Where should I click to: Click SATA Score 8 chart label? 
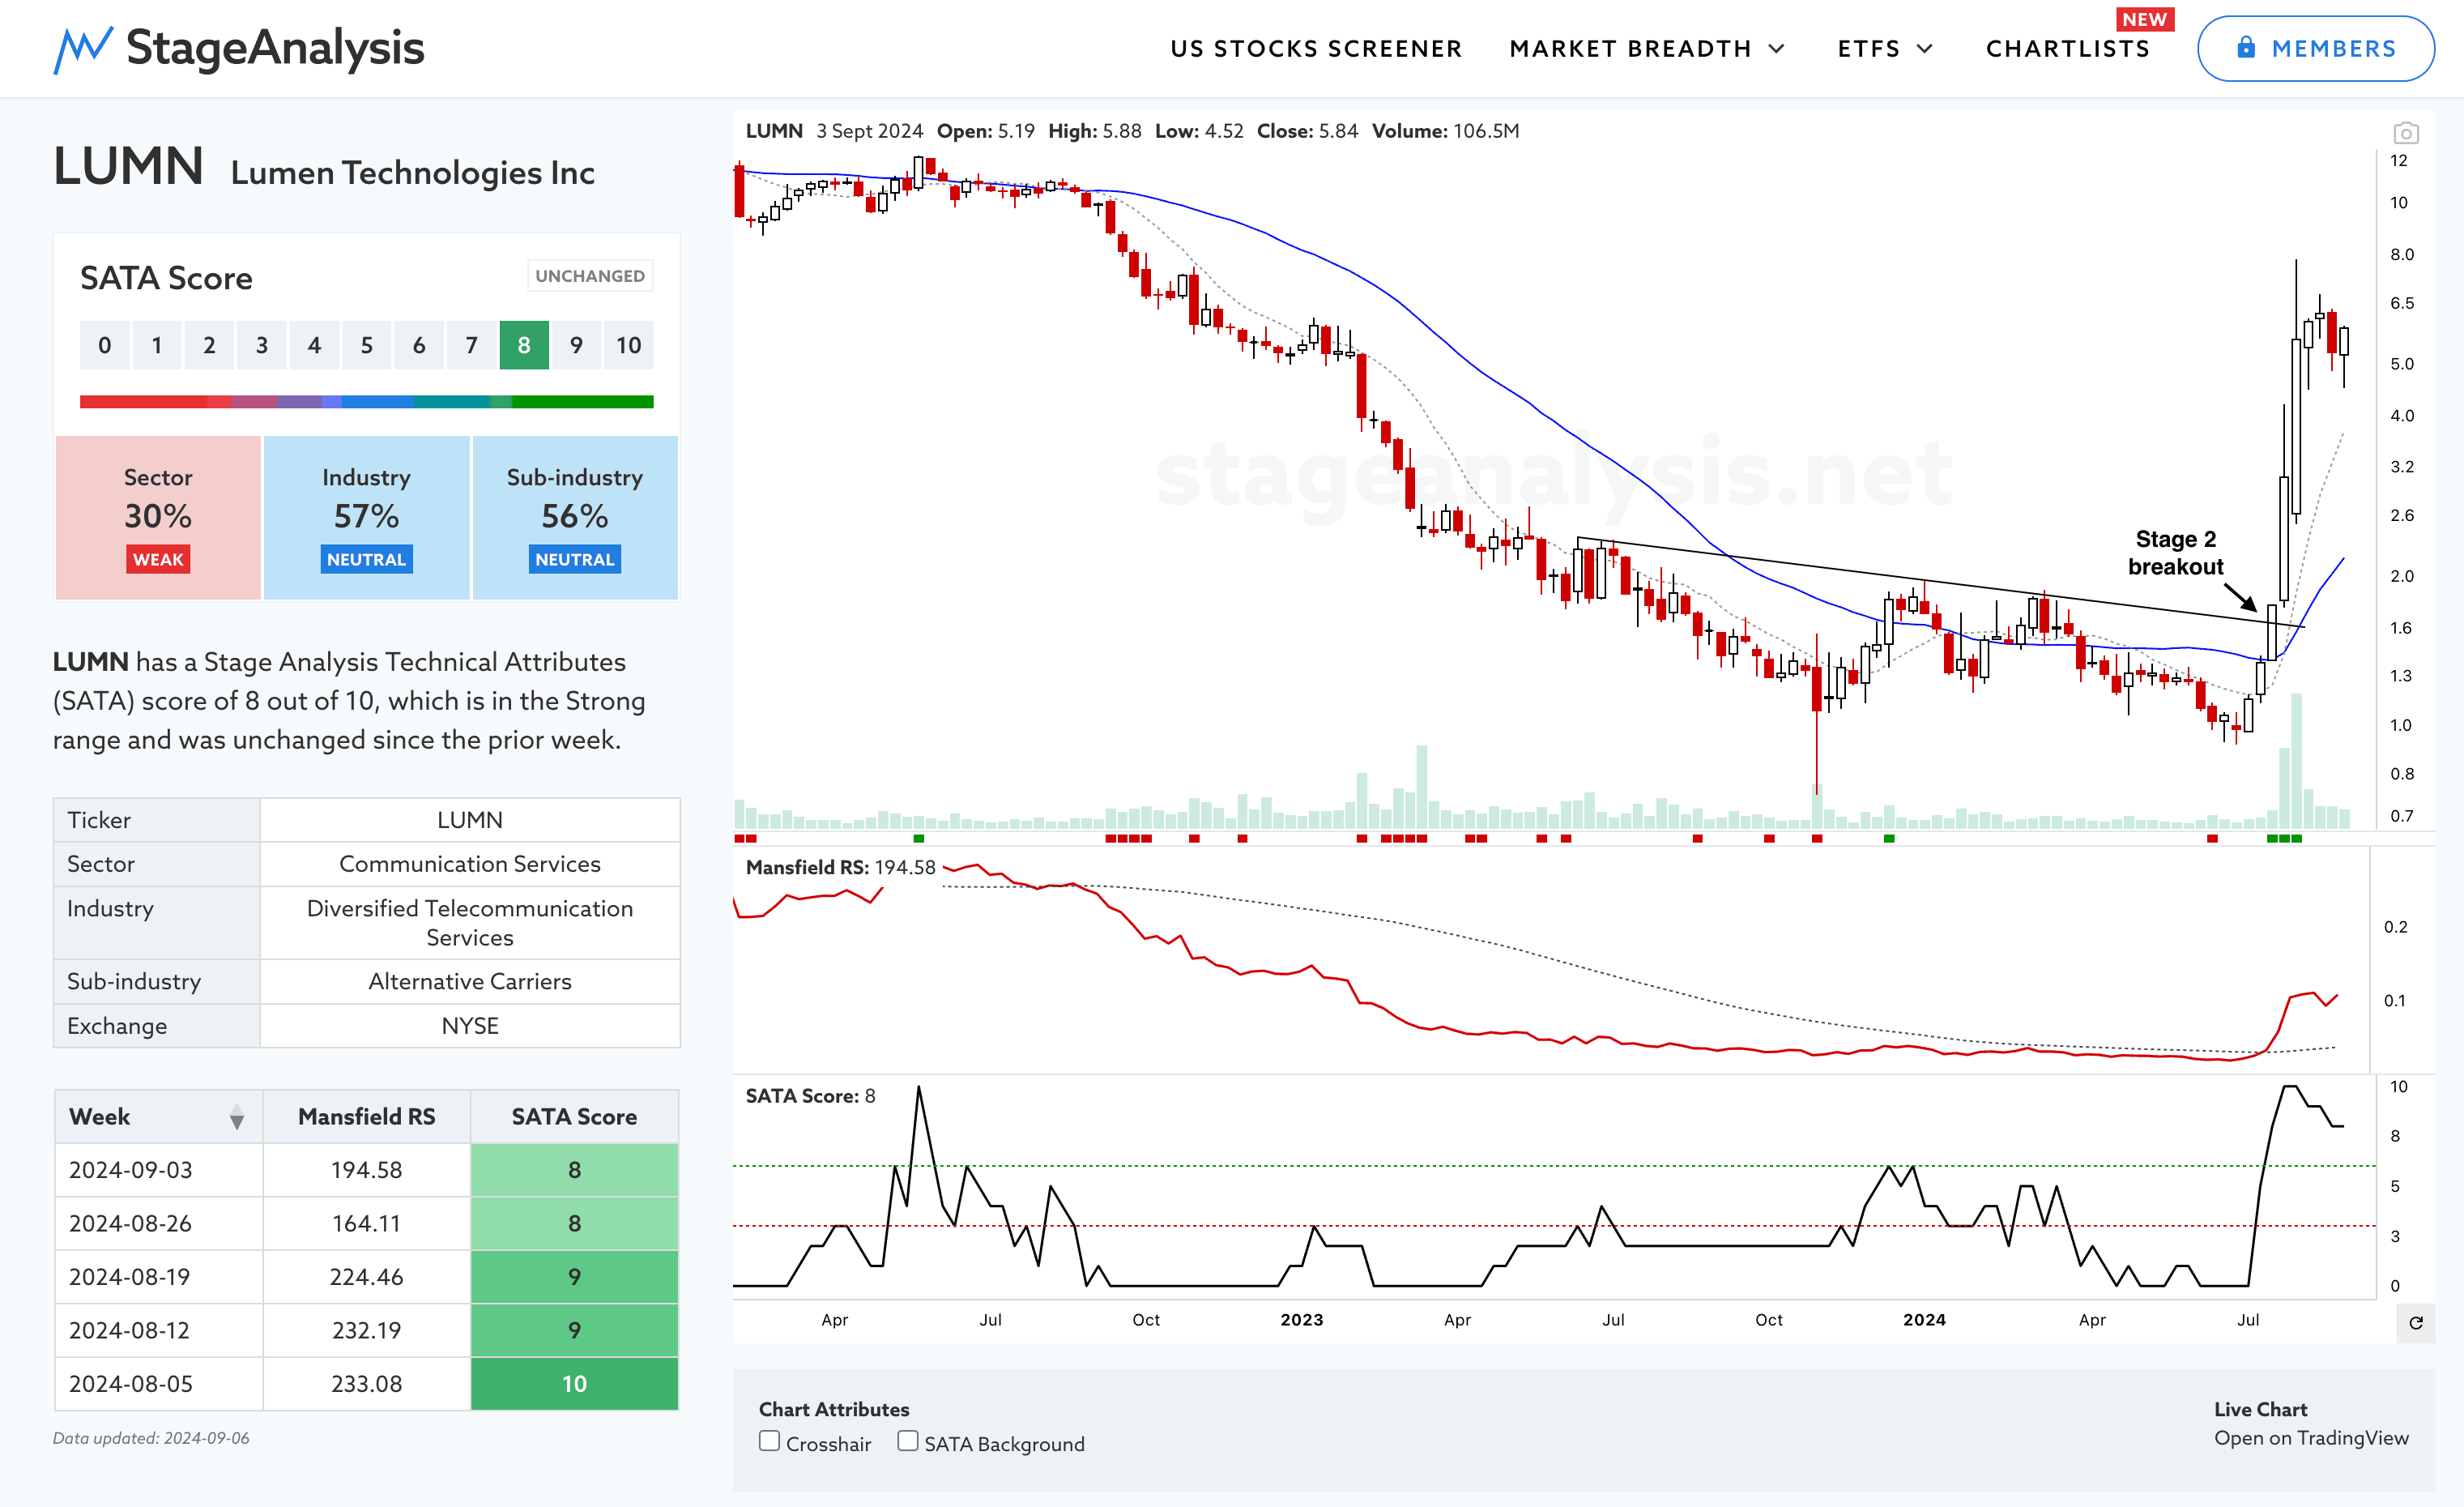pyautogui.click(x=810, y=1096)
